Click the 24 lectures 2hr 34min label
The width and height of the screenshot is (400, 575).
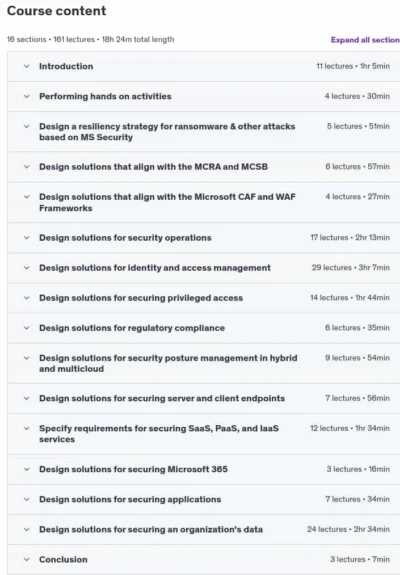coord(348,529)
